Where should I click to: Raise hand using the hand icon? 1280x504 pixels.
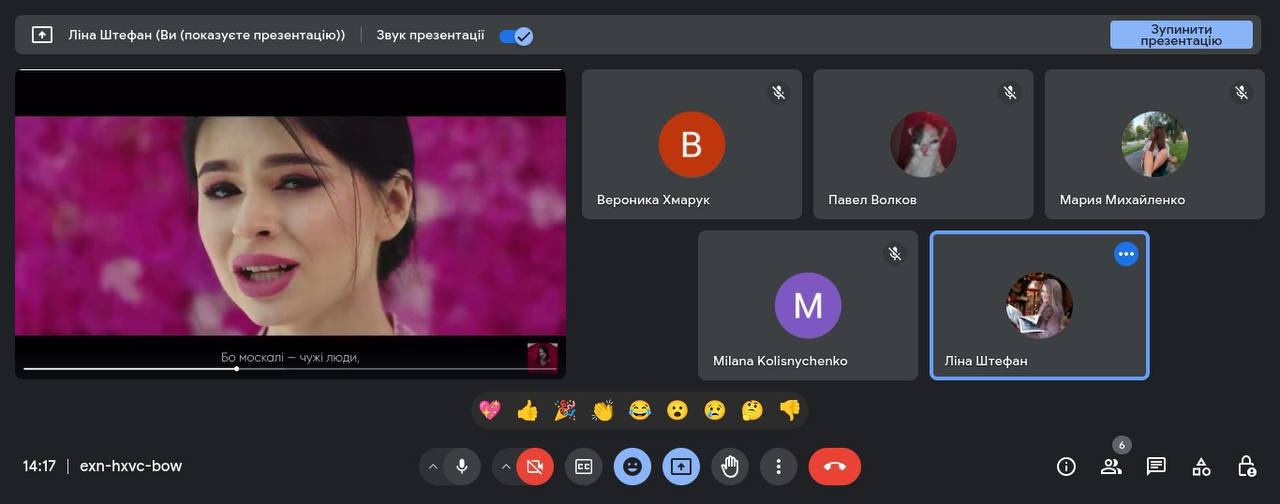[730, 466]
